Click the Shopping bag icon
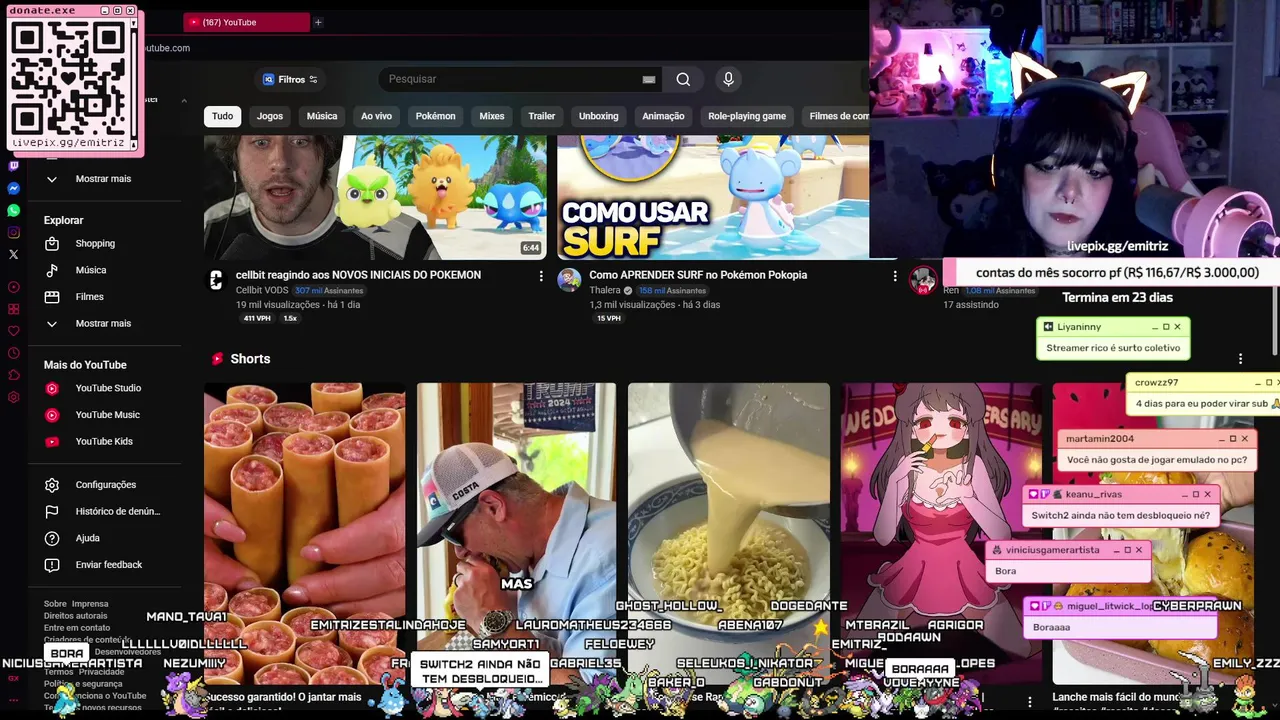Screen dimensions: 1280x720 (52, 243)
